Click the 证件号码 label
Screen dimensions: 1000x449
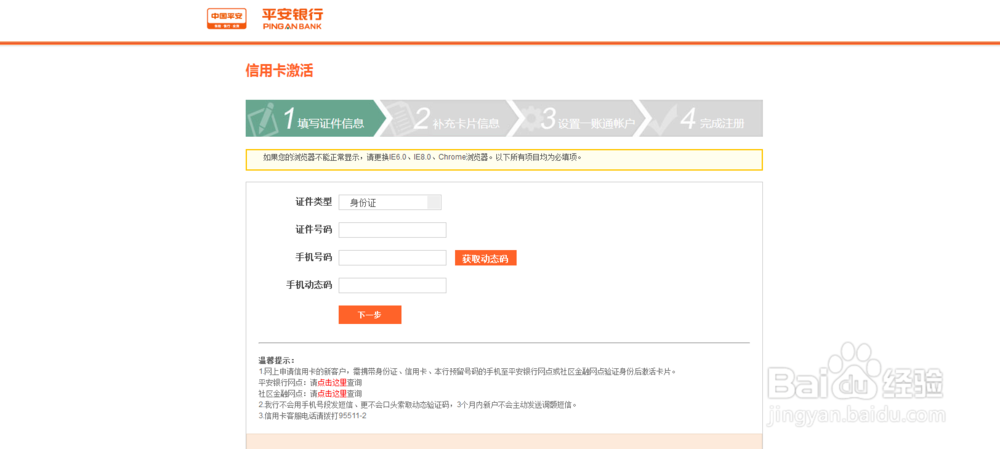click(314, 230)
